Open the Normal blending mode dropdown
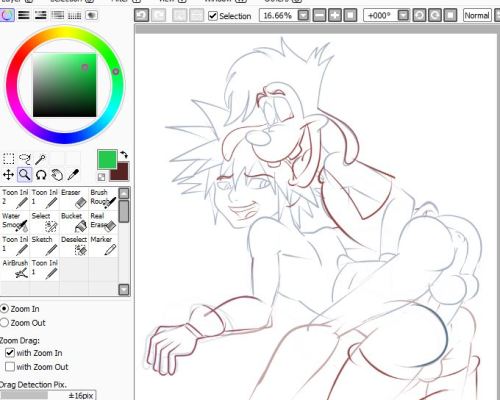Image resolution: width=500 pixels, height=400 pixels. (x=496, y=16)
